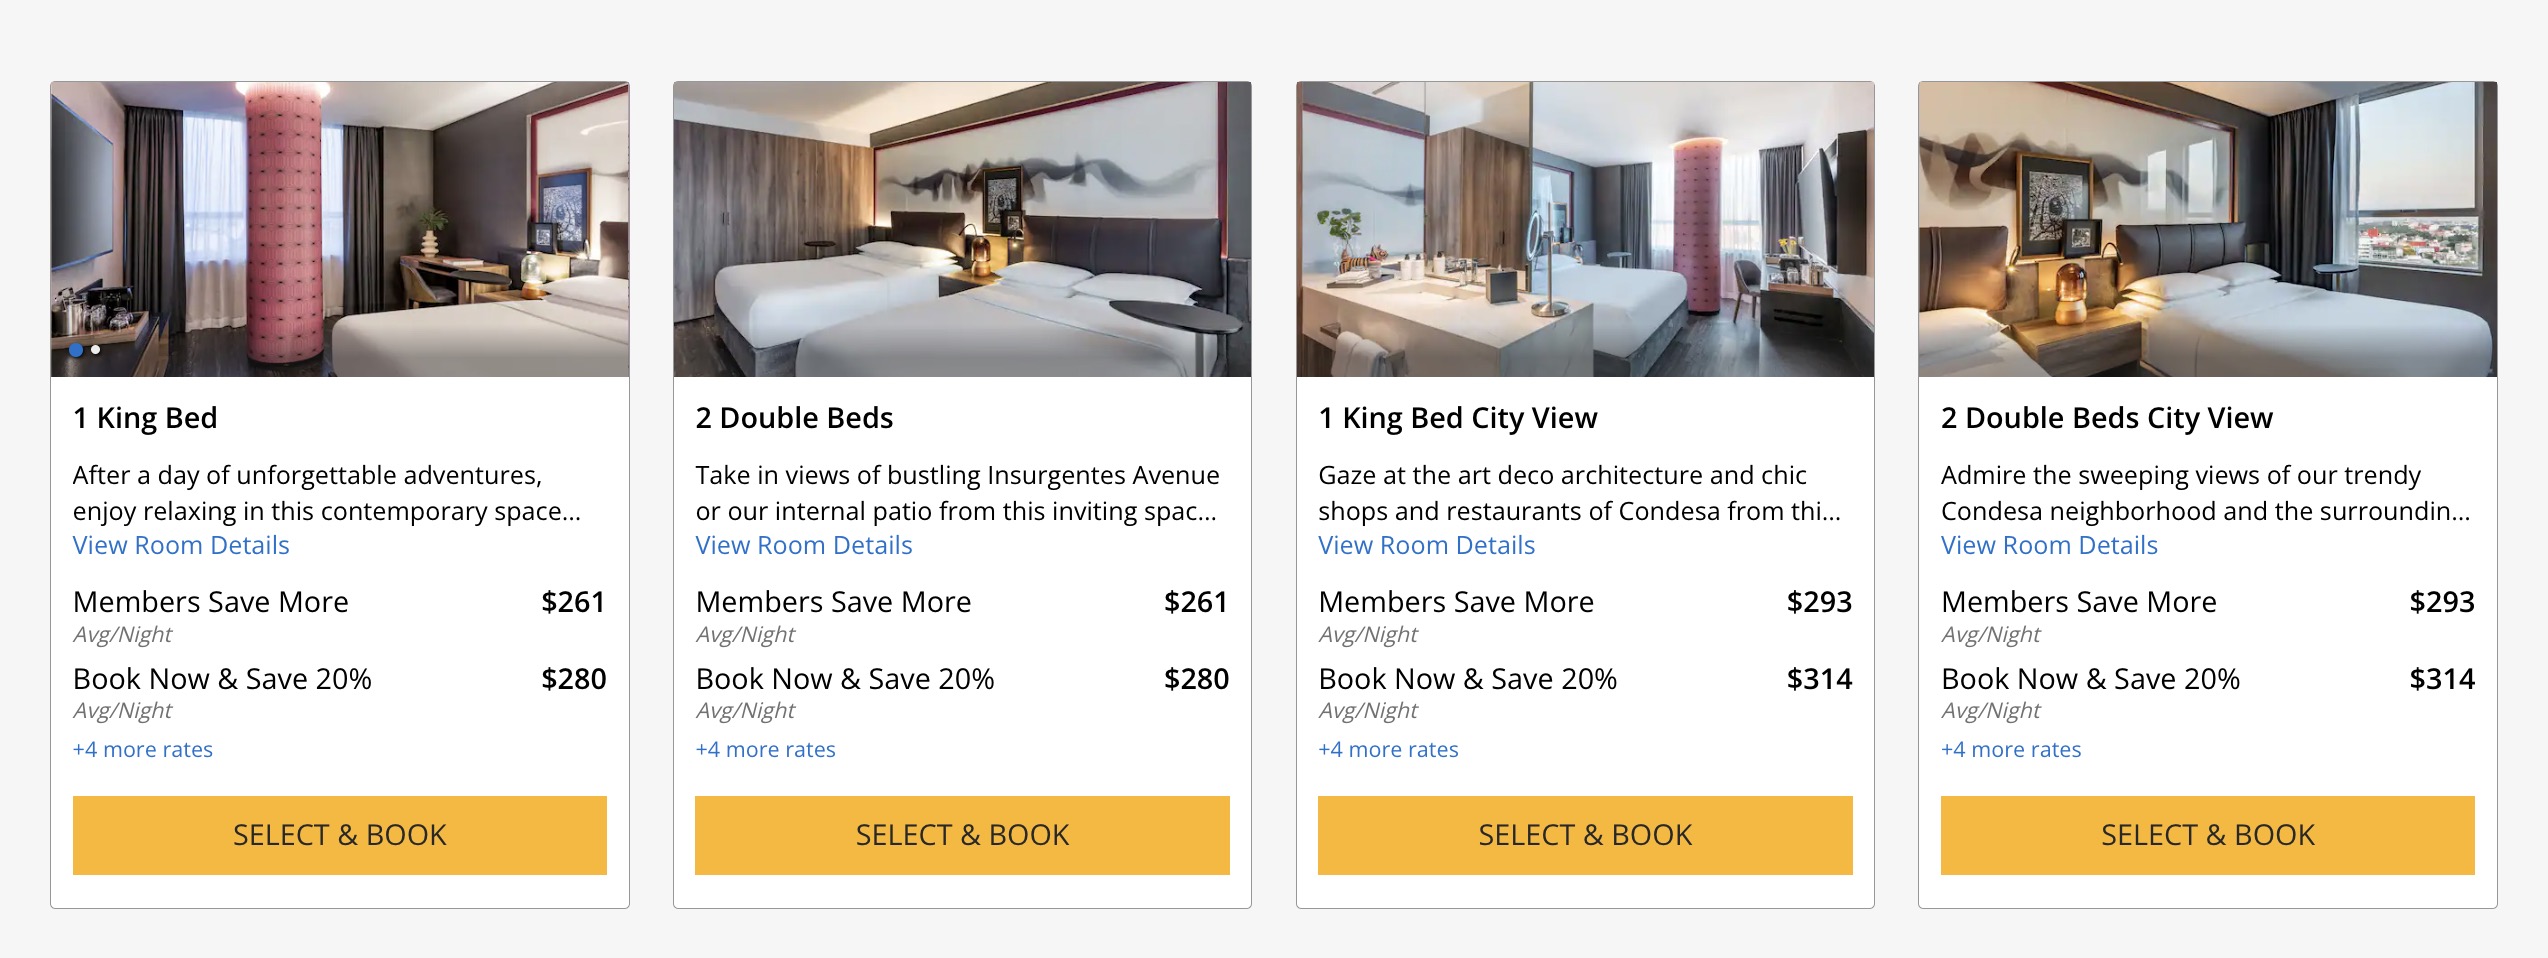
Task: Select & Book the 2 Double Beds room
Action: [x=962, y=835]
